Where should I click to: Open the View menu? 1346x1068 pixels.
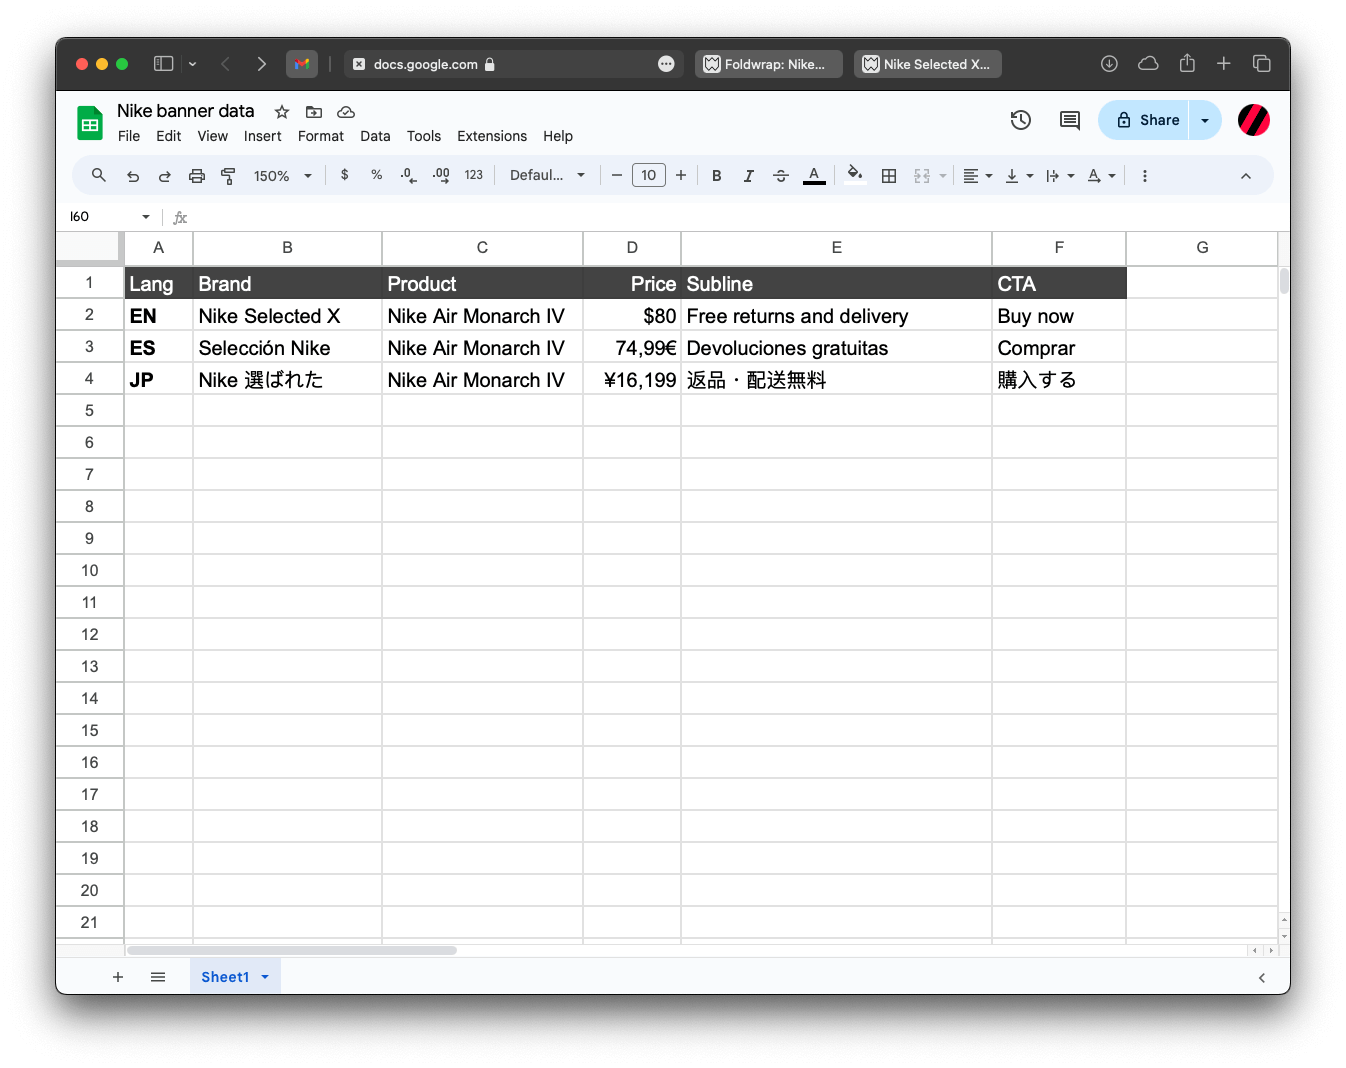[212, 136]
